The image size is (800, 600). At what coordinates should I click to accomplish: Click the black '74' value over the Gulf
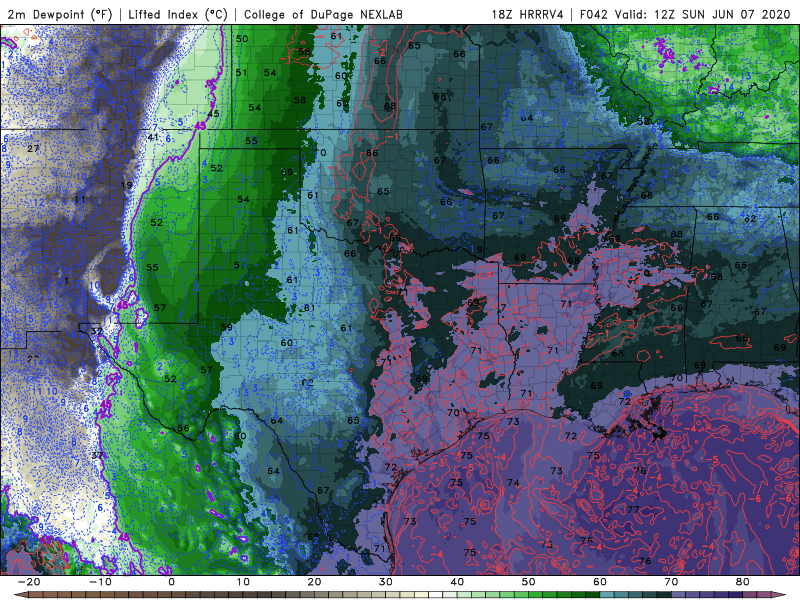tap(513, 483)
